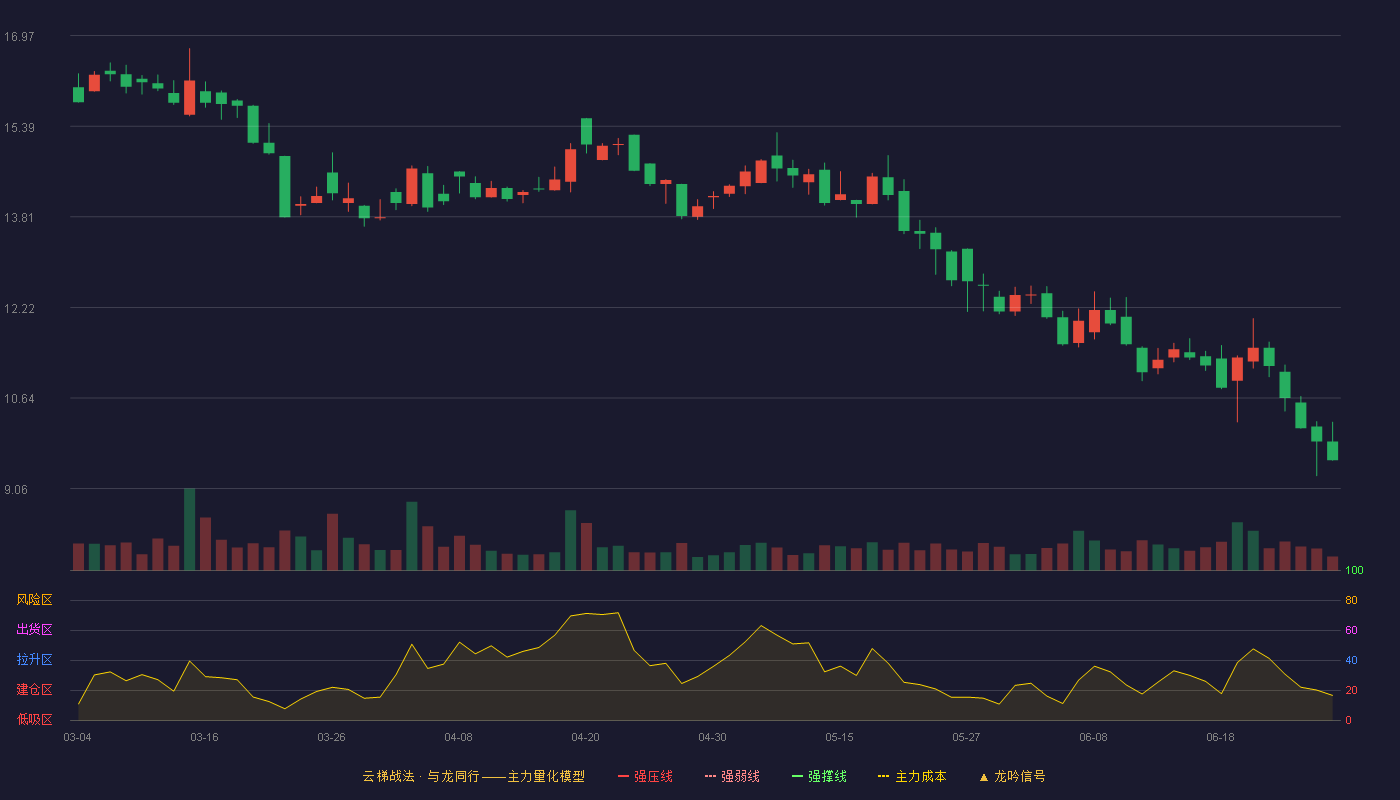Select the 风险区 zone label
1400x800 pixels.
(x=35, y=600)
